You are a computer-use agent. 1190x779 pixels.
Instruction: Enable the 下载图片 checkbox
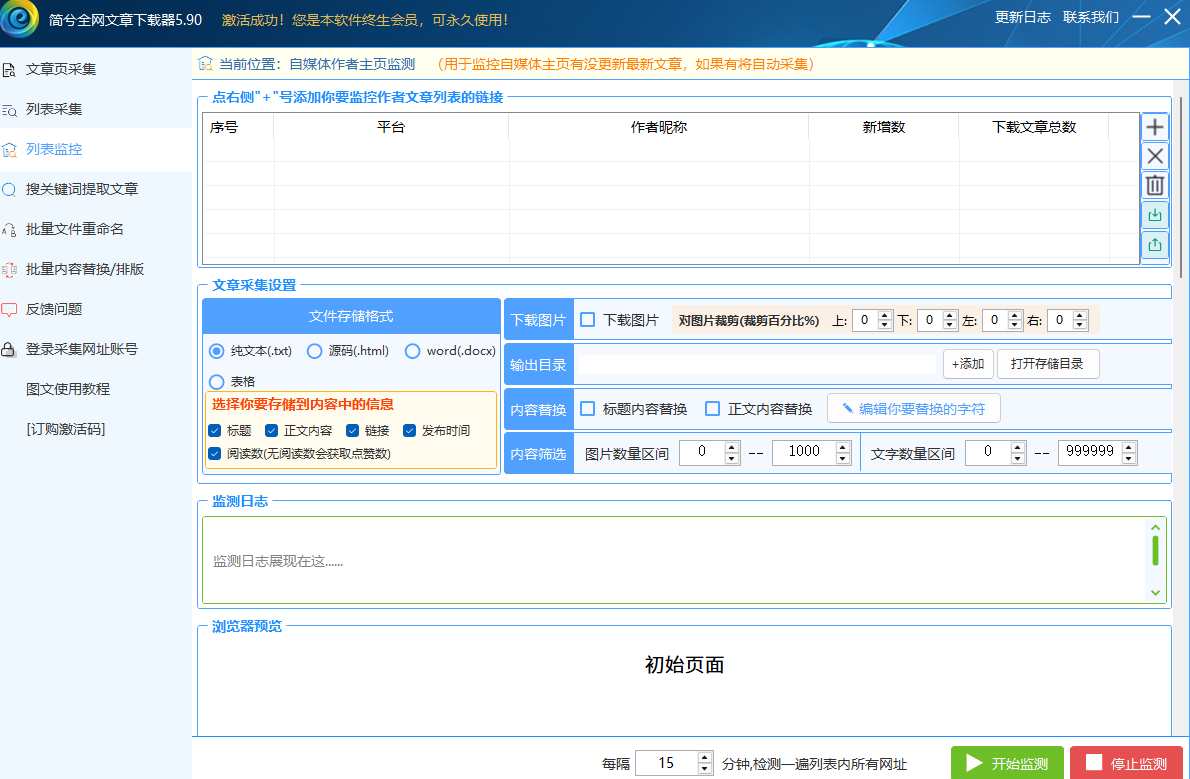[588, 320]
